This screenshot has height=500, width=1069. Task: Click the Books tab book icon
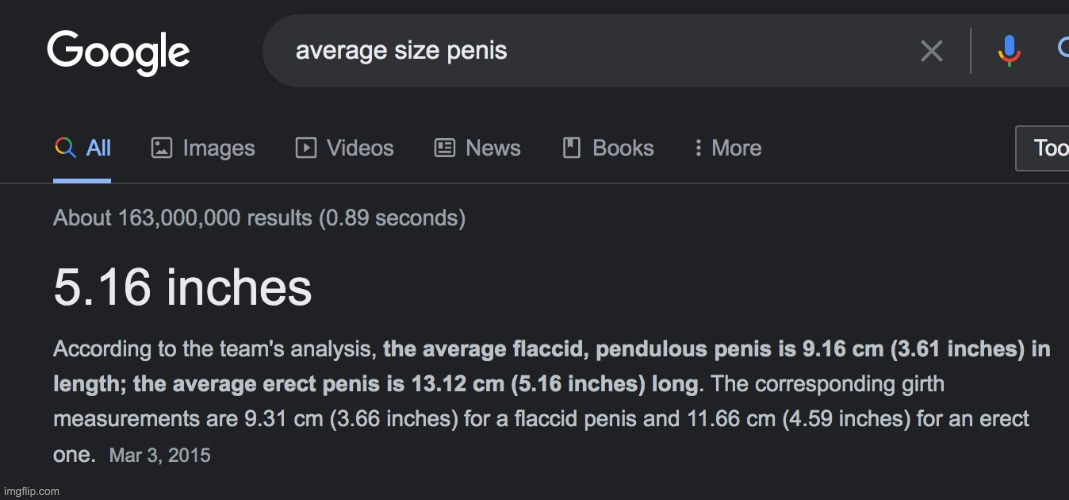[571, 148]
